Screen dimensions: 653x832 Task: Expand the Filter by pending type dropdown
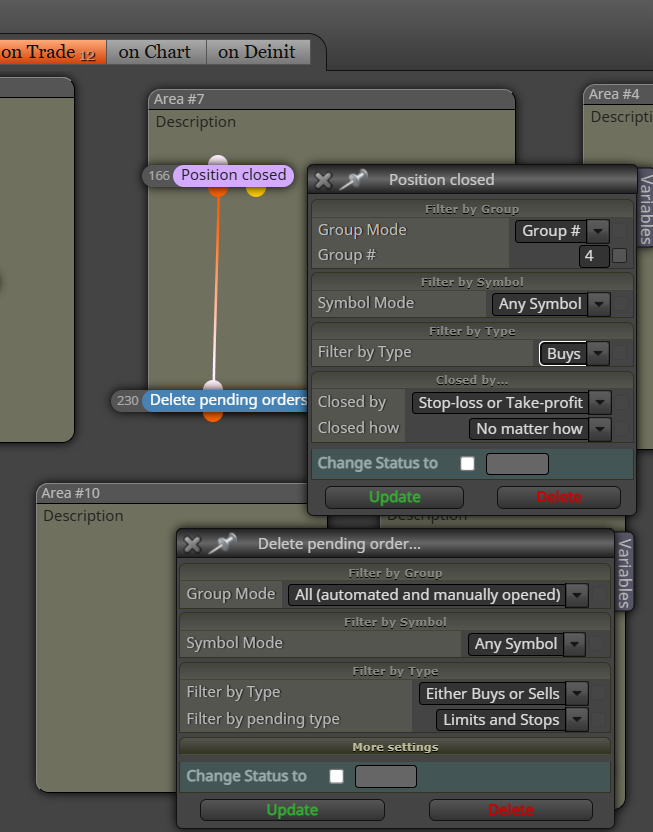click(577, 720)
